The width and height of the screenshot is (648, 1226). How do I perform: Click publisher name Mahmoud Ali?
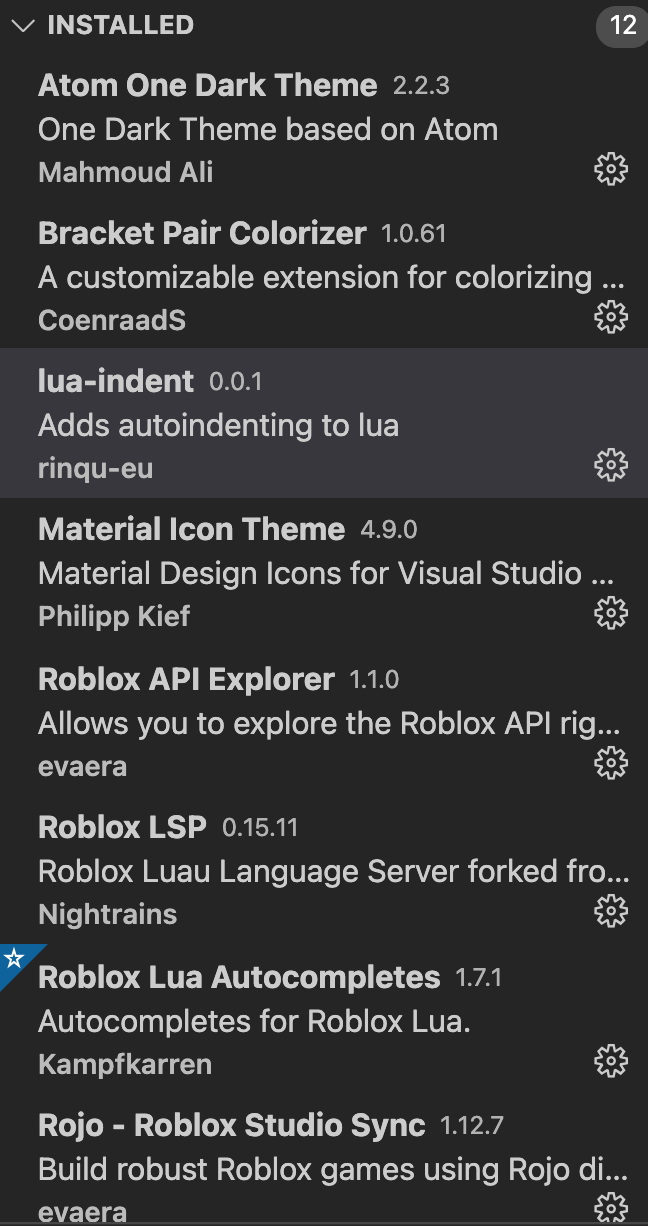tap(123, 173)
